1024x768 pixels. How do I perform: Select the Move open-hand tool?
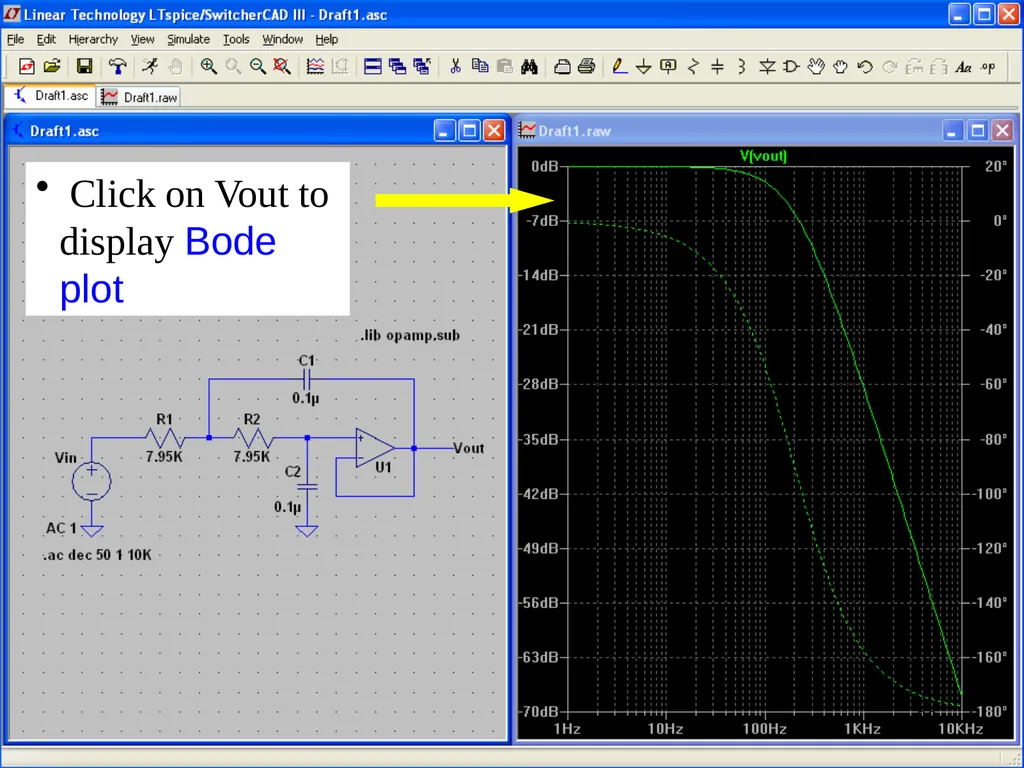pos(816,66)
